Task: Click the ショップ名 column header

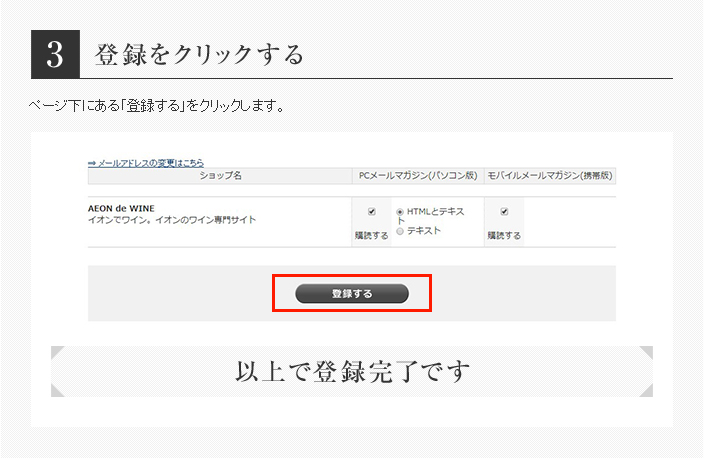Action: pyautogui.click(x=220, y=176)
